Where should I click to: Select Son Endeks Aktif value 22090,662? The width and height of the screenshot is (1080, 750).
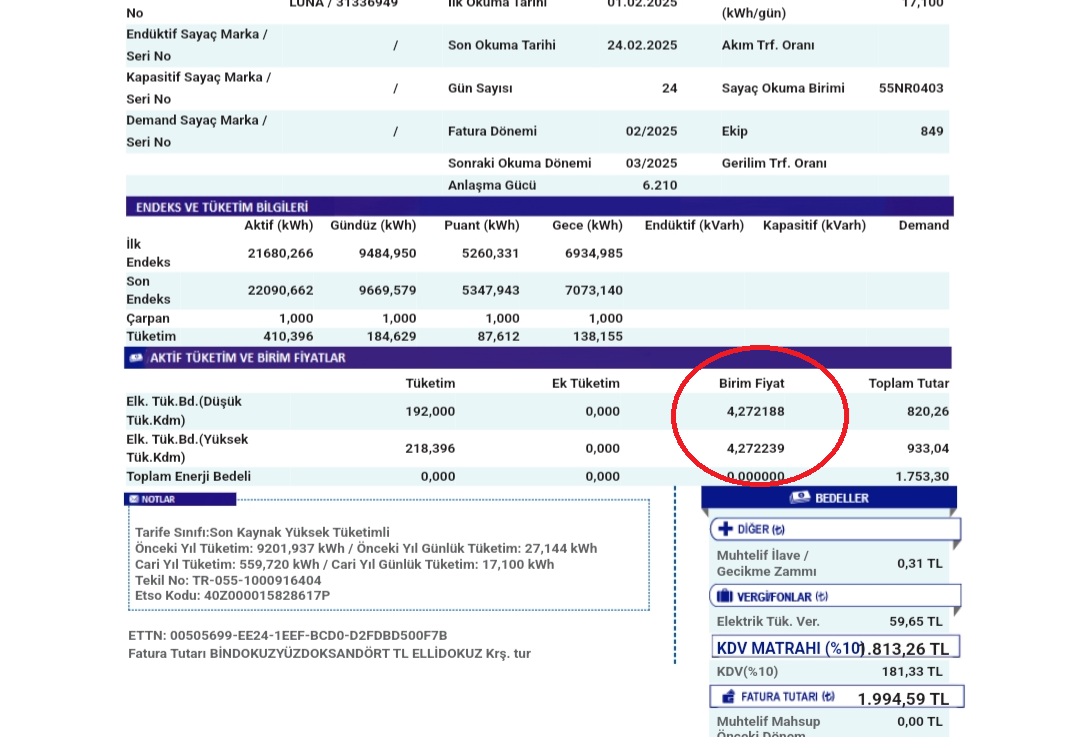(280, 291)
